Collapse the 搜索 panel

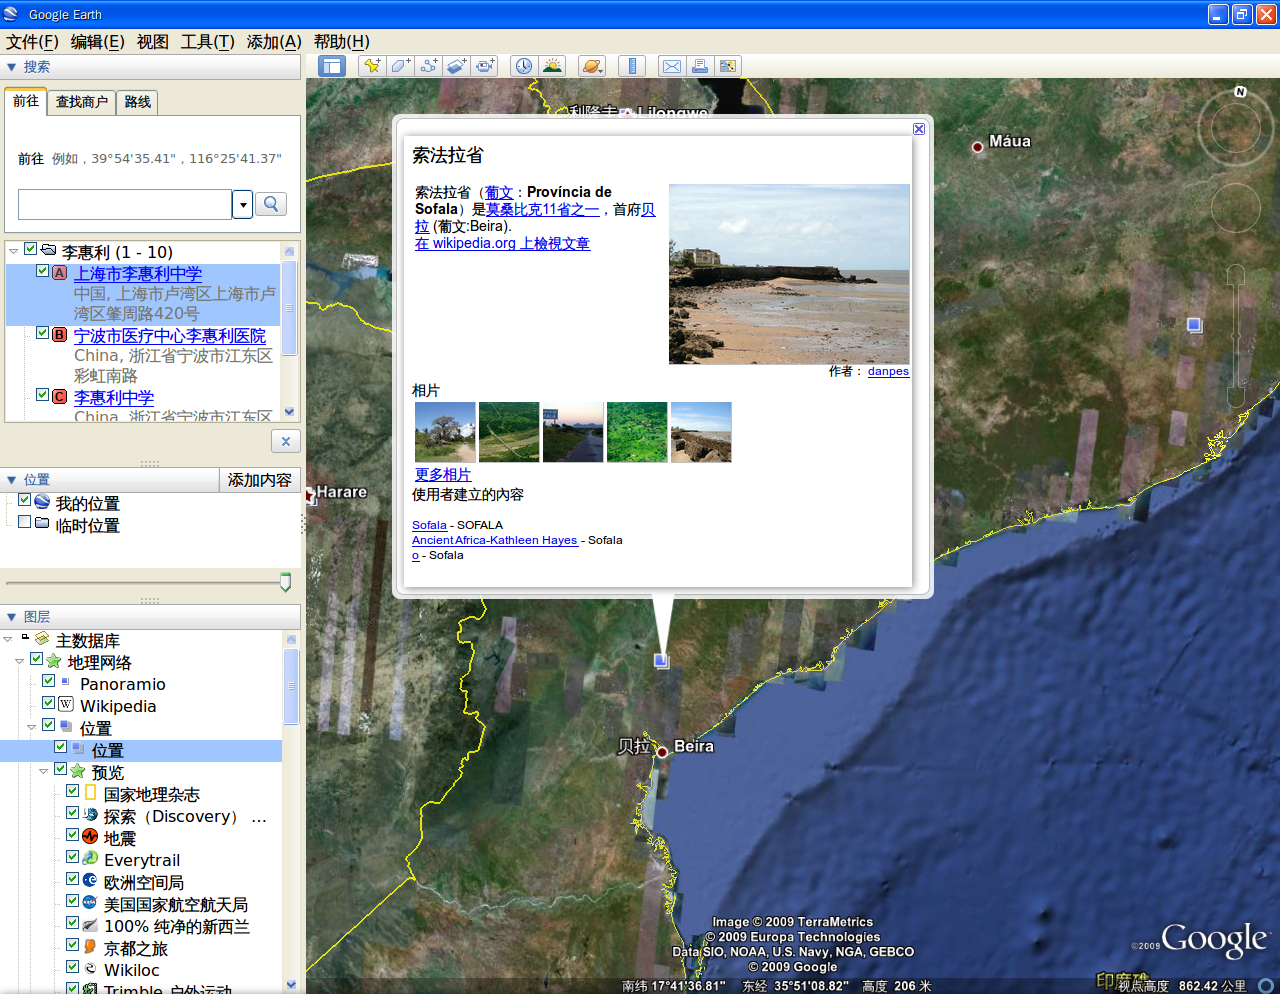click(12, 67)
